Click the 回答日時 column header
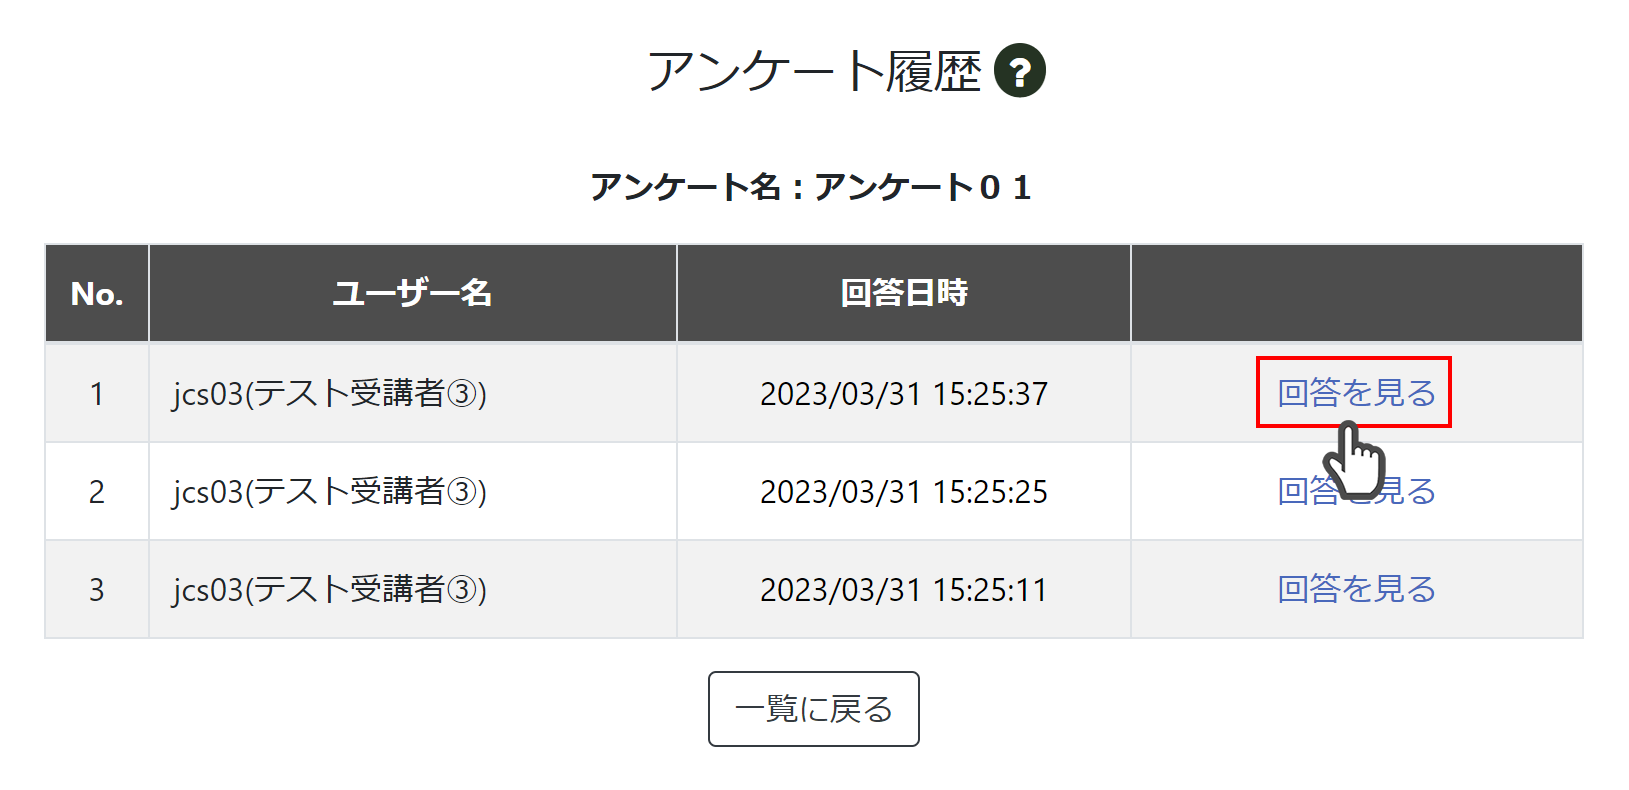Screen dimensions: 1629x790 (904, 293)
